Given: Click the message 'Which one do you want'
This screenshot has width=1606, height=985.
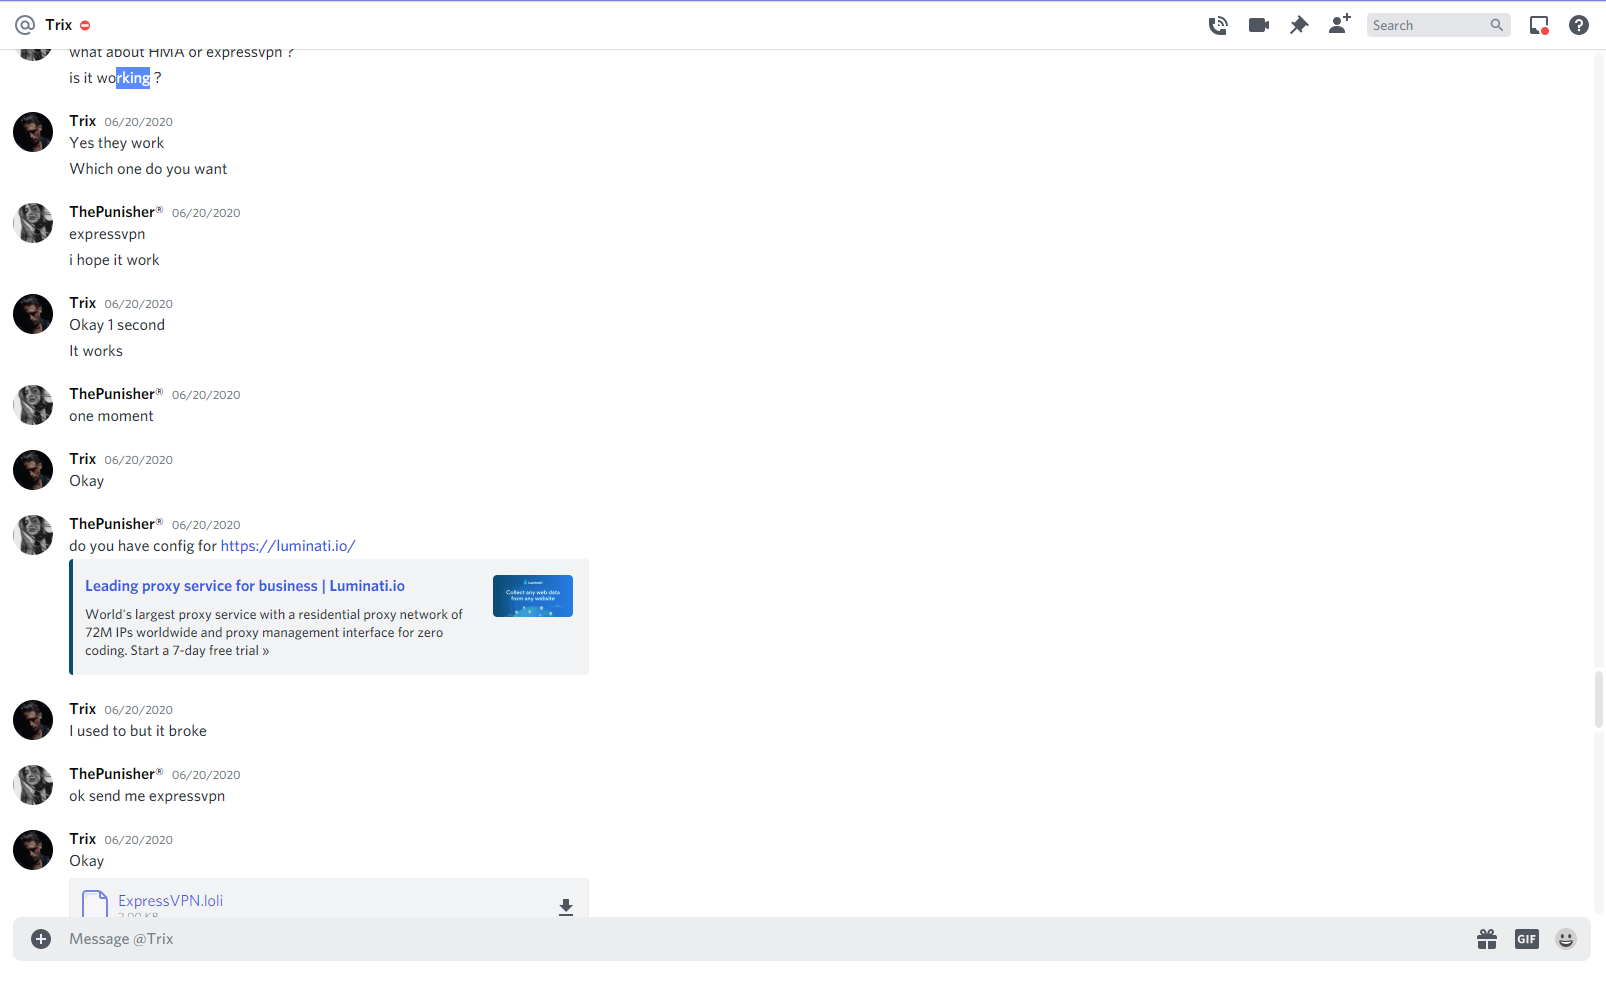Looking at the screenshot, I should point(148,169).
